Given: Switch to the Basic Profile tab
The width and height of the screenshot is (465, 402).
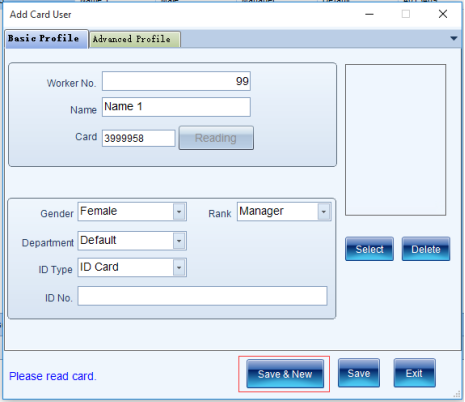Looking at the screenshot, I should [x=46, y=39].
